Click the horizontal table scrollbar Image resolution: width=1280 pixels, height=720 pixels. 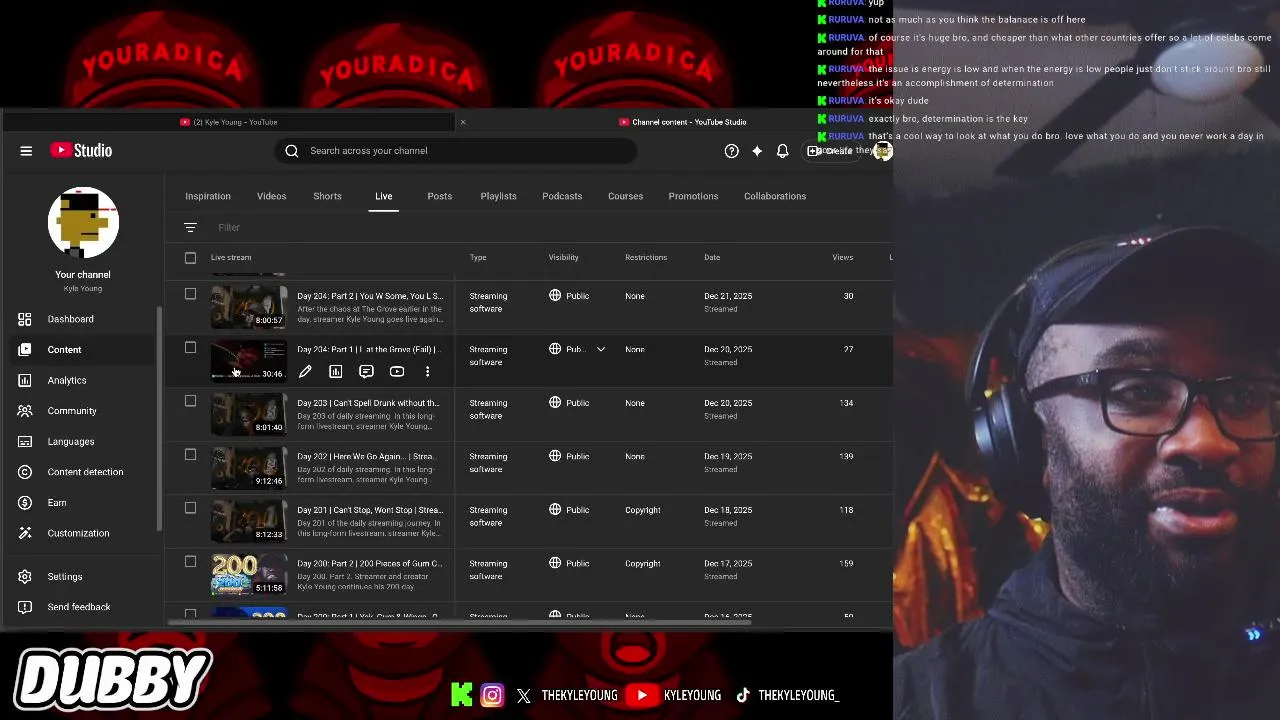coord(460,622)
